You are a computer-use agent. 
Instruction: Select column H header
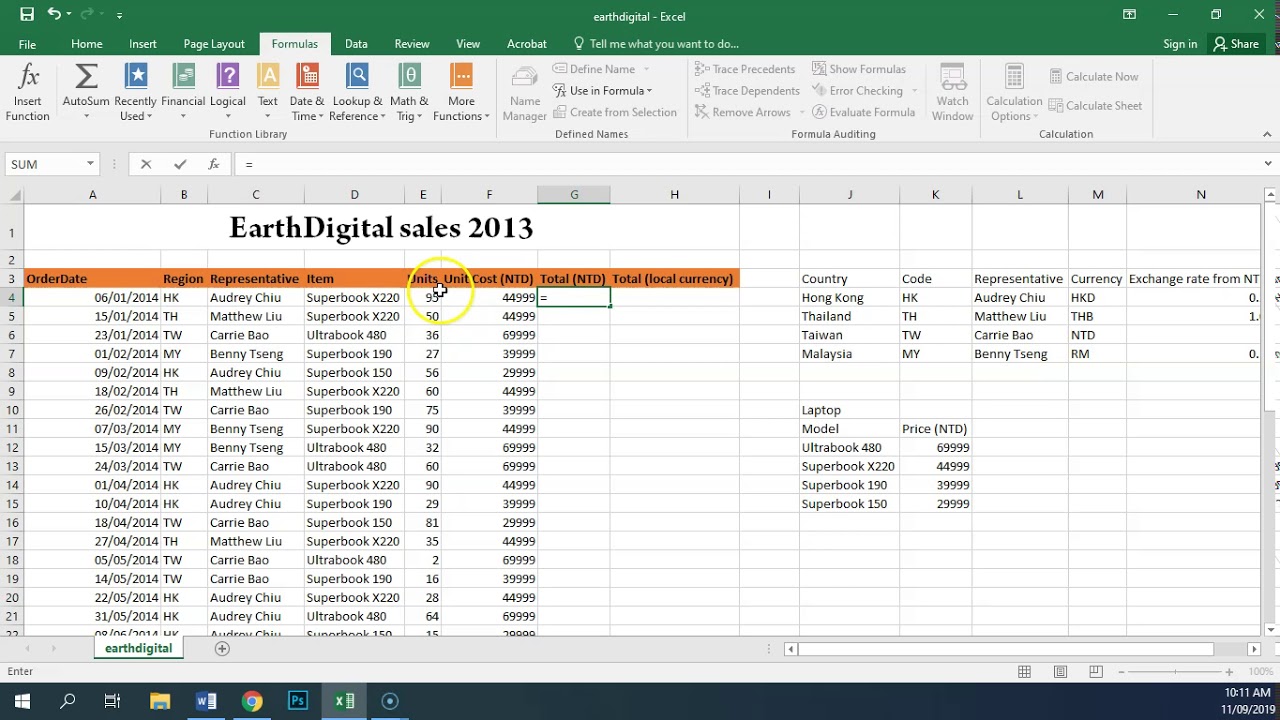pos(674,195)
